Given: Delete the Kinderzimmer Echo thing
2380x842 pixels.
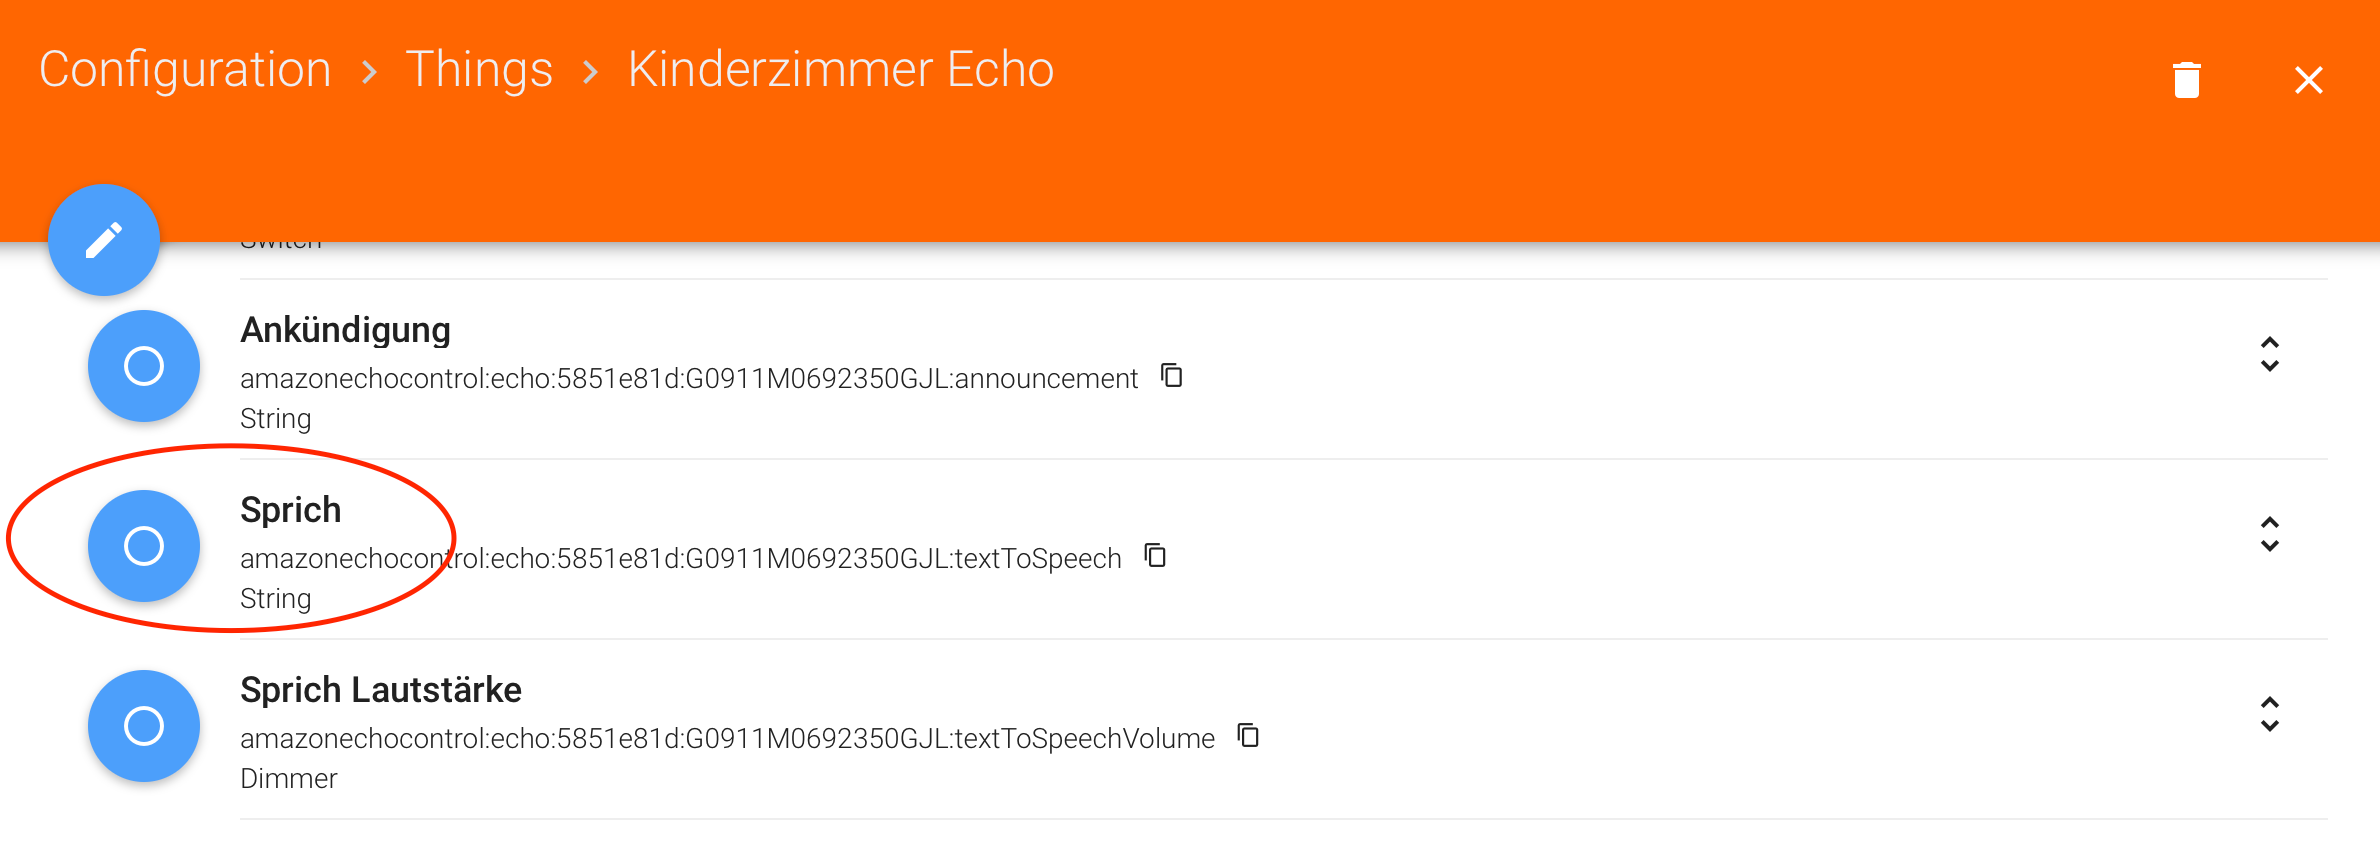Looking at the screenshot, I should click(x=2187, y=80).
